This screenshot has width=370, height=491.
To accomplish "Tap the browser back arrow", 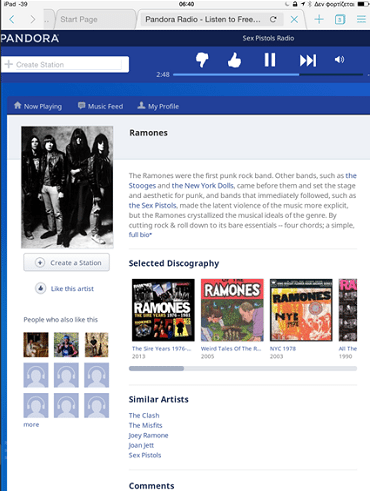I will coord(12,19).
